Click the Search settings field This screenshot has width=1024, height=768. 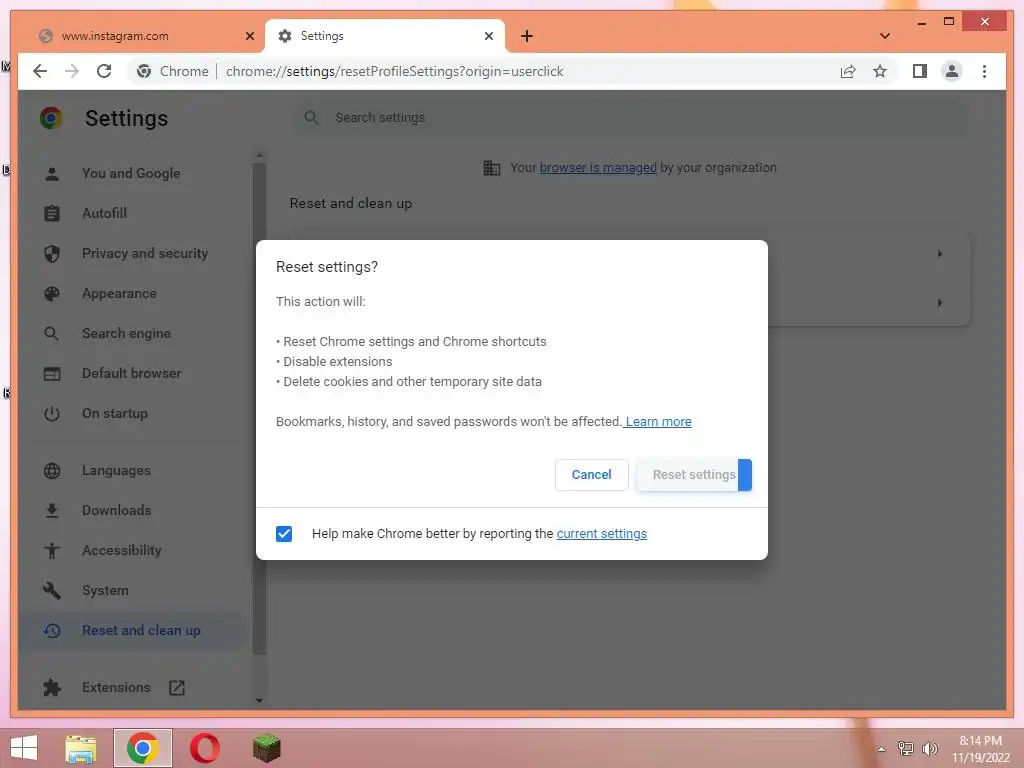pyautogui.click(x=630, y=118)
